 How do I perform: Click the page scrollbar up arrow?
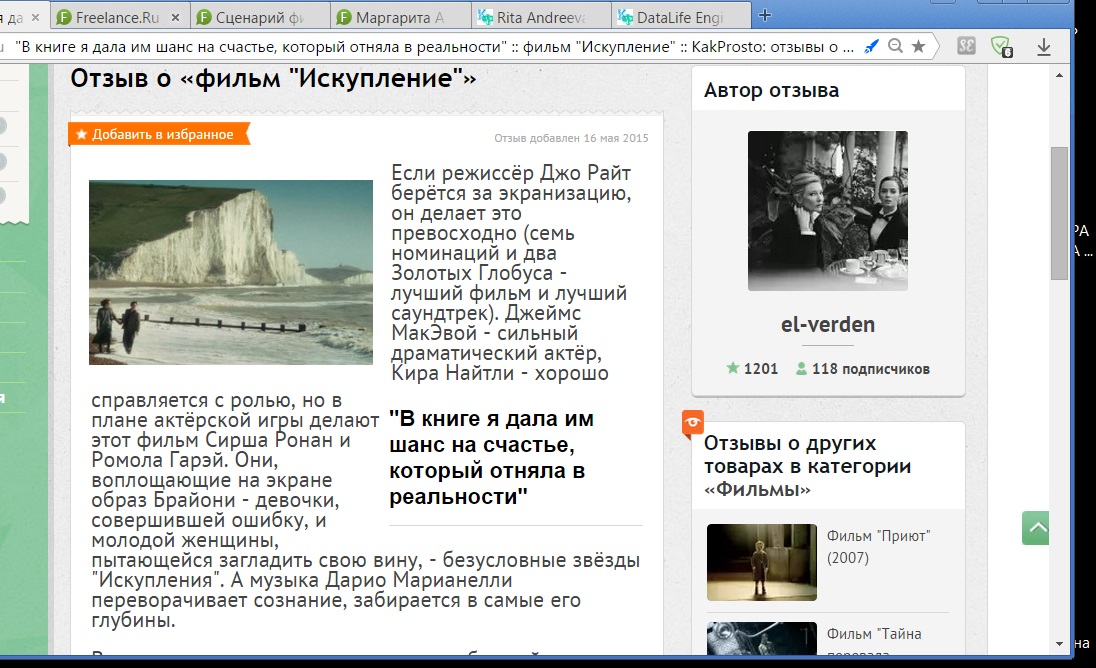(x=1060, y=75)
